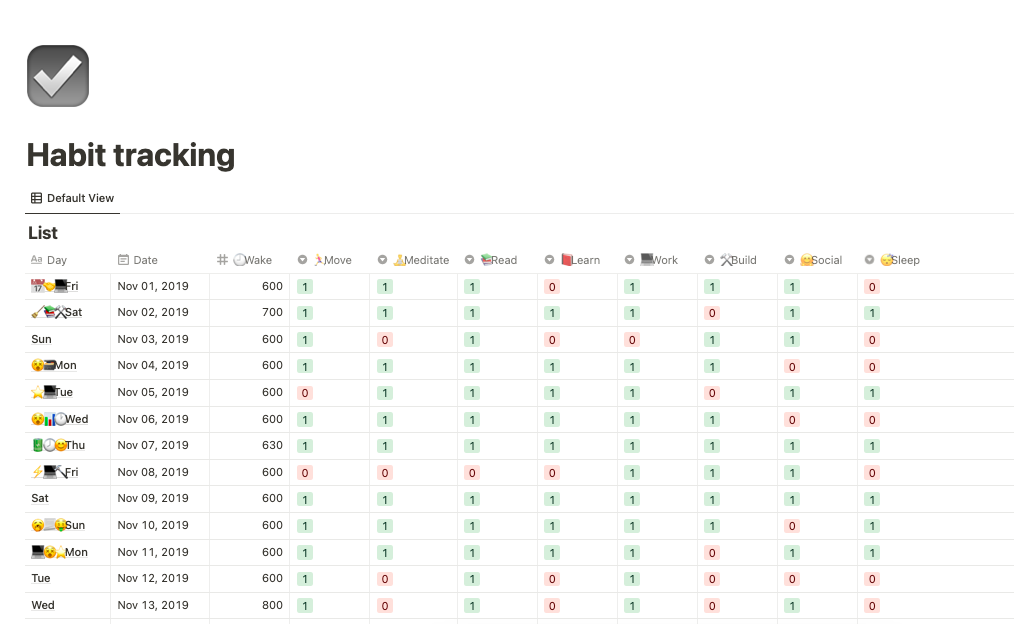
Task: Click the text icon in Day header
Action: coord(37,260)
